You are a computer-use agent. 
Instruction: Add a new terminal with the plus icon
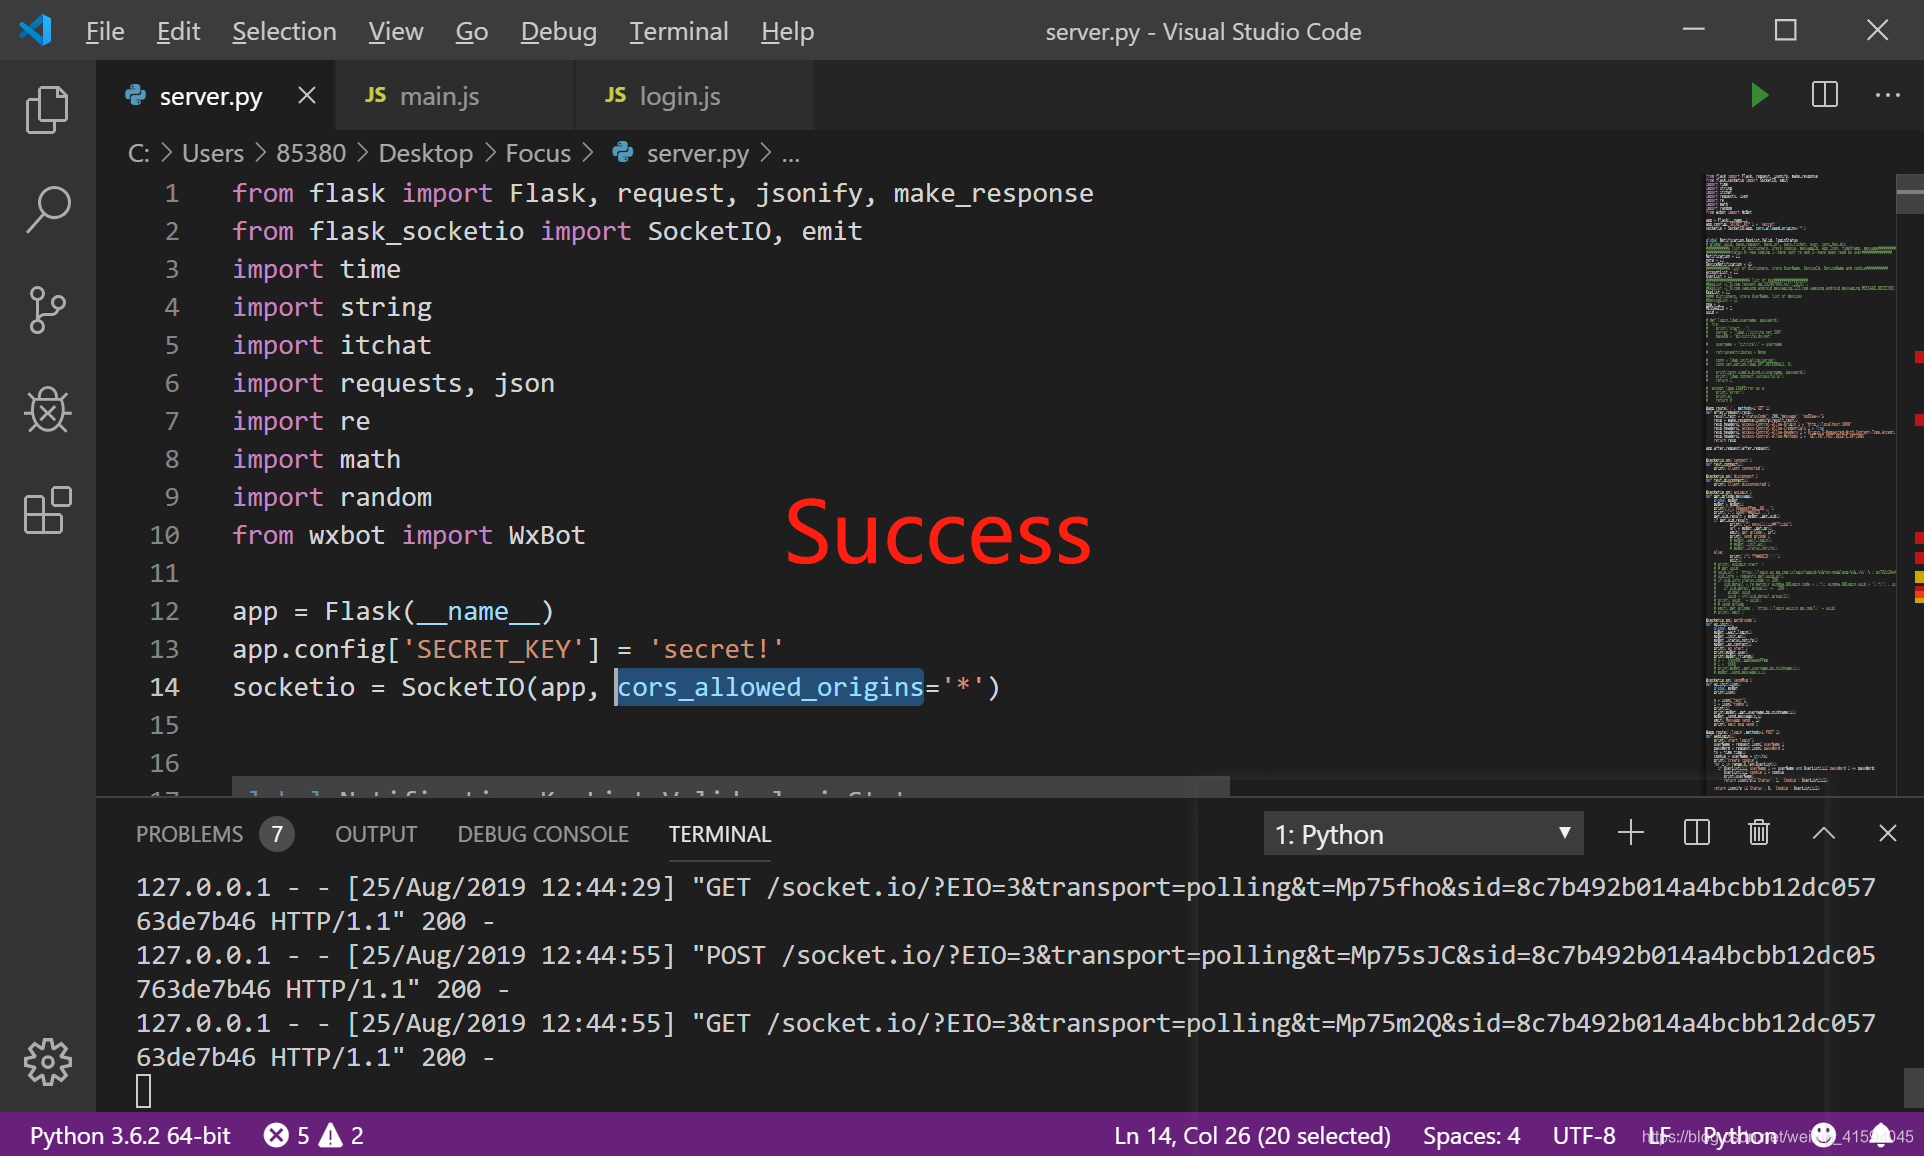pyautogui.click(x=1630, y=832)
